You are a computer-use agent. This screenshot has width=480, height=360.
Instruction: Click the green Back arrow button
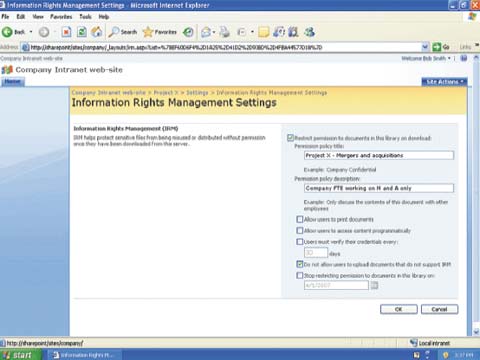pyautogui.click(x=7, y=32)
